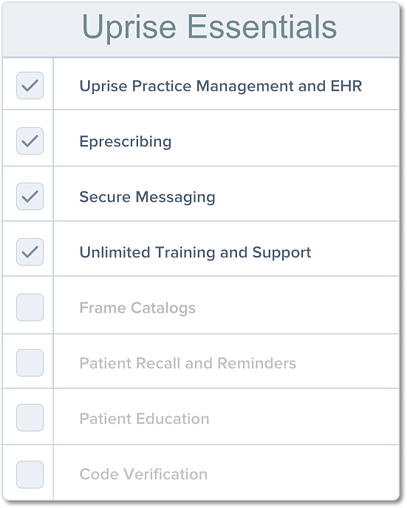Uncheck the Eprescribing checkbox
Image resolution: width=407 pixels, height=508 pixels.
[x=30, y=141]
